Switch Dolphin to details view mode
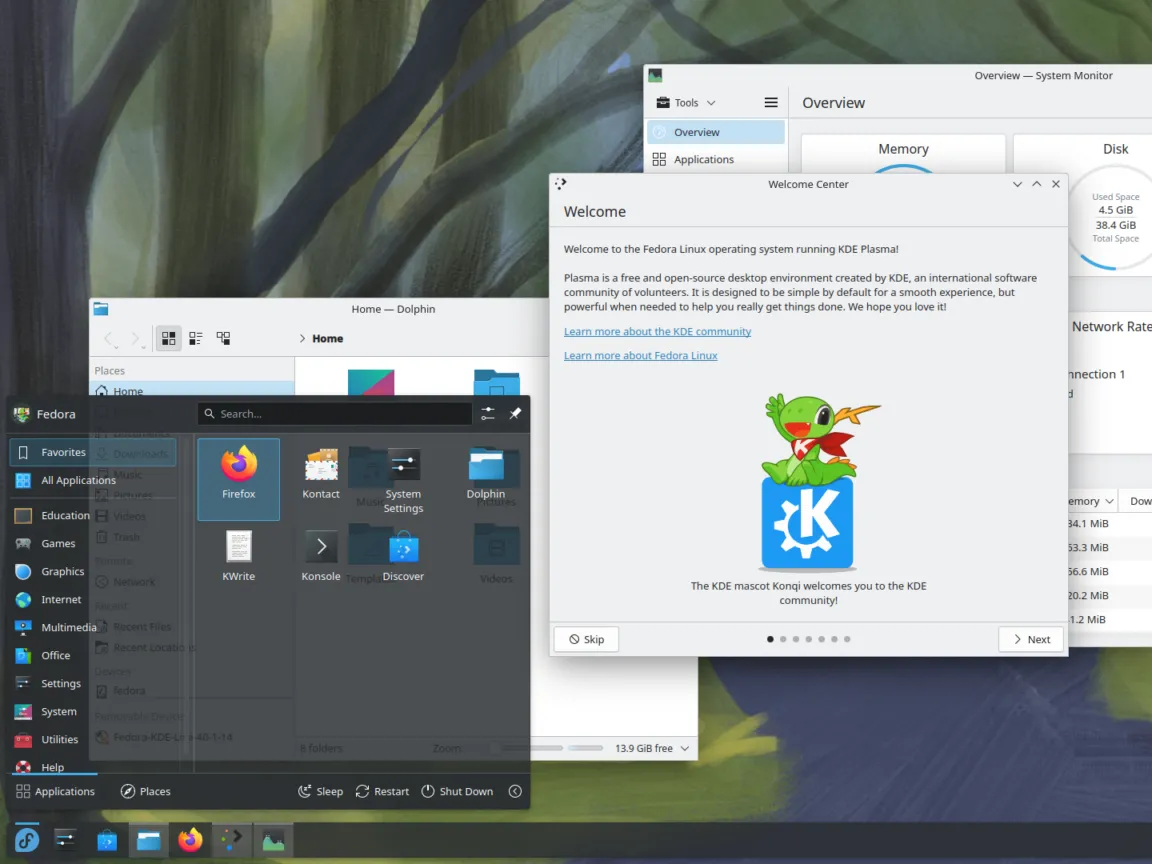1152x864 pixels. pyautogui.click(x=196, y=338)
